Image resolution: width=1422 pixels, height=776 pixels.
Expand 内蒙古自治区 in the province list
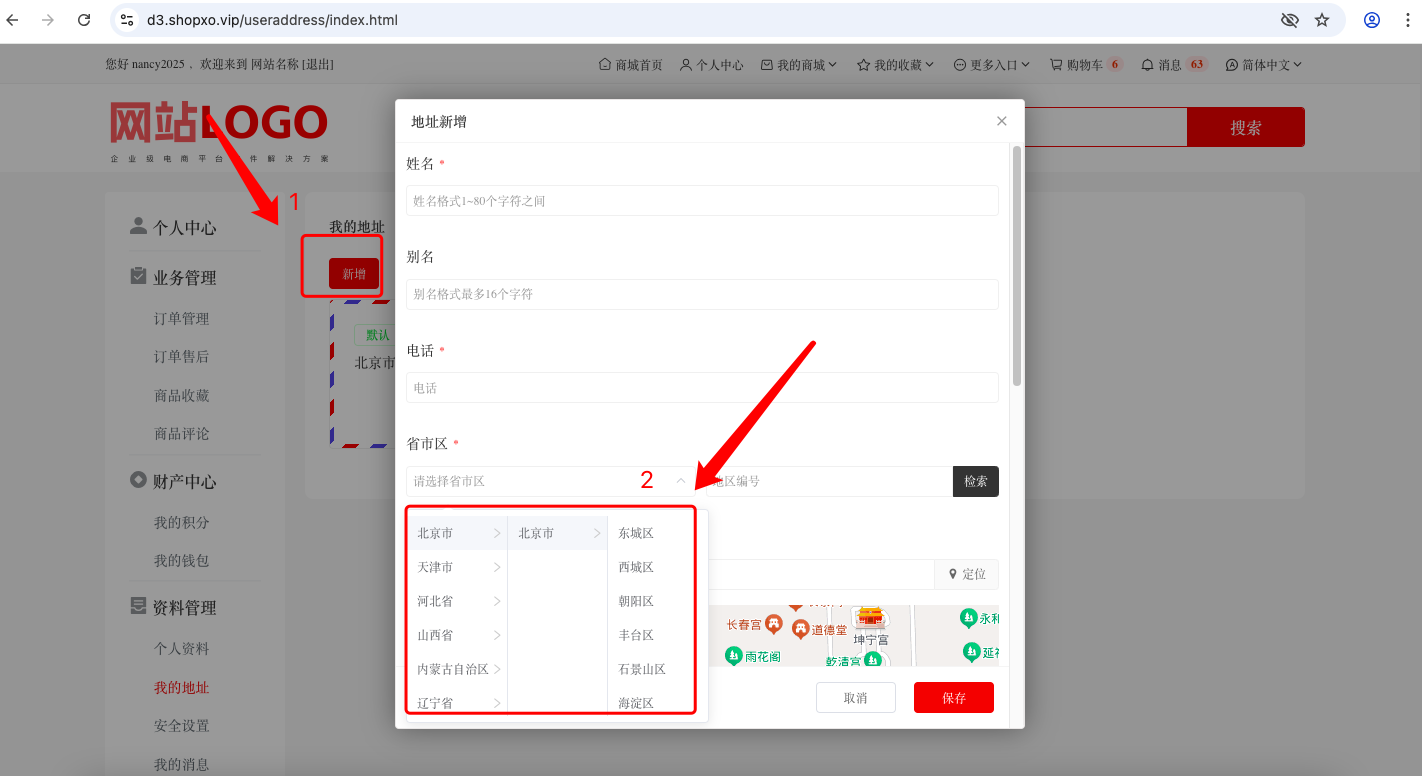tap(458, 669)
